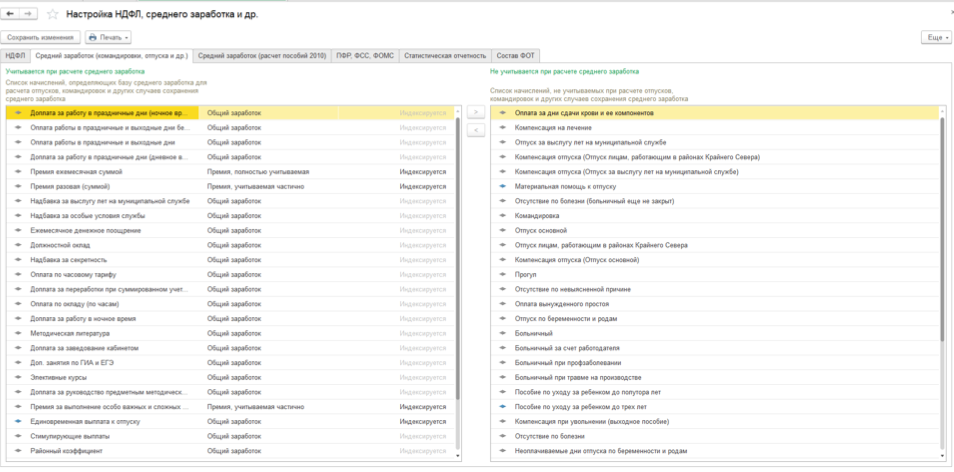
Task: Click row icon next to Стимулирующие выплаты
Action: [18, 436]
